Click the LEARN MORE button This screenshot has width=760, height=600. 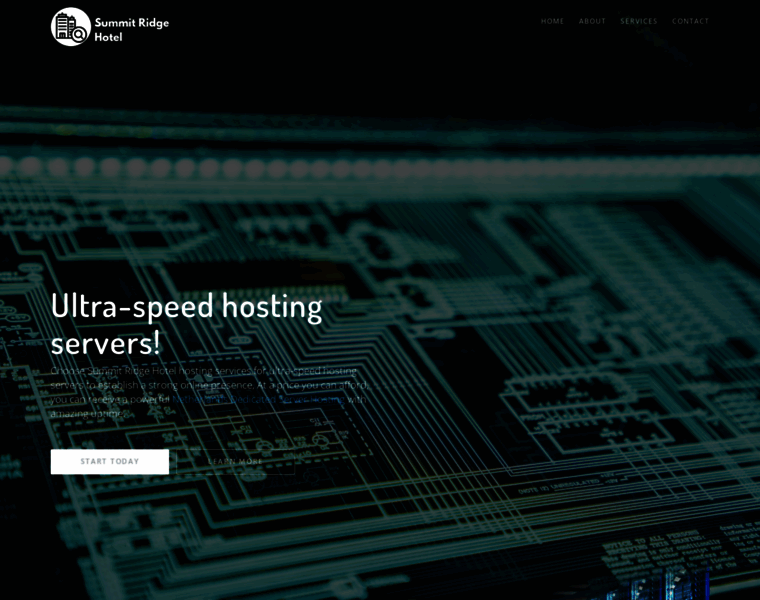point(236,461)
